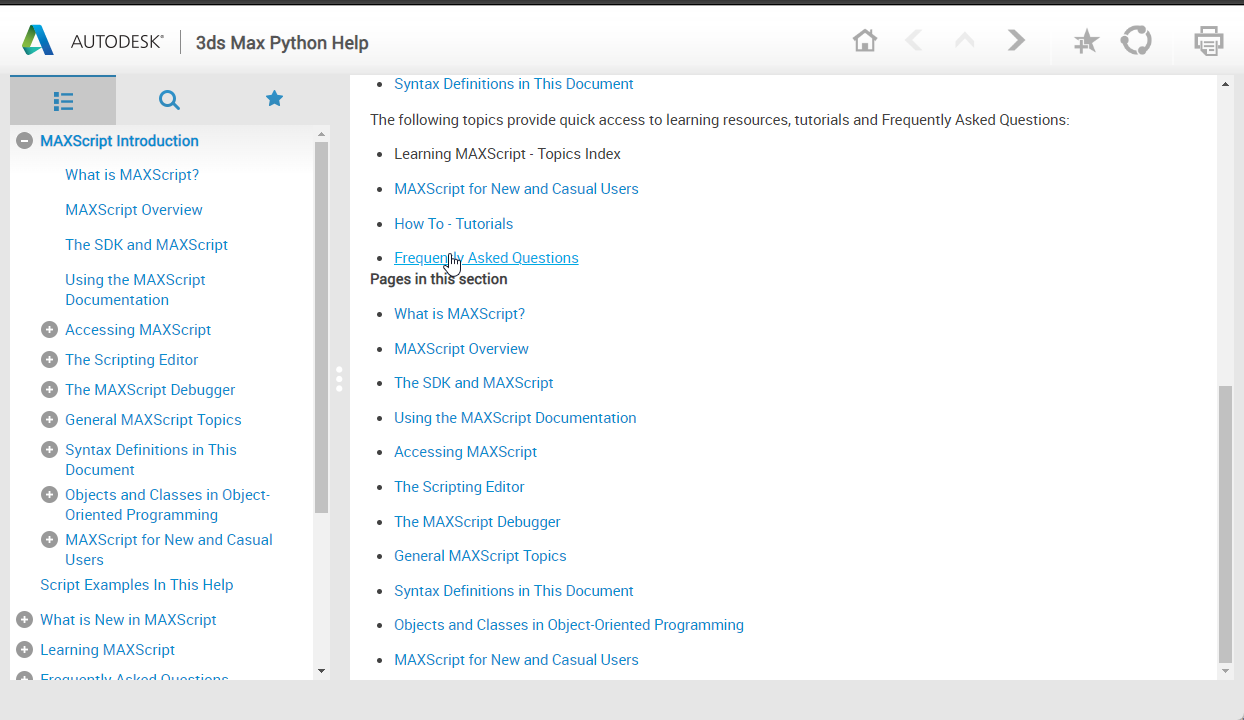Collapse the MAXScript Introduction section
The width and height of the screenshot is (1244, 720).
tap(25, 141)
